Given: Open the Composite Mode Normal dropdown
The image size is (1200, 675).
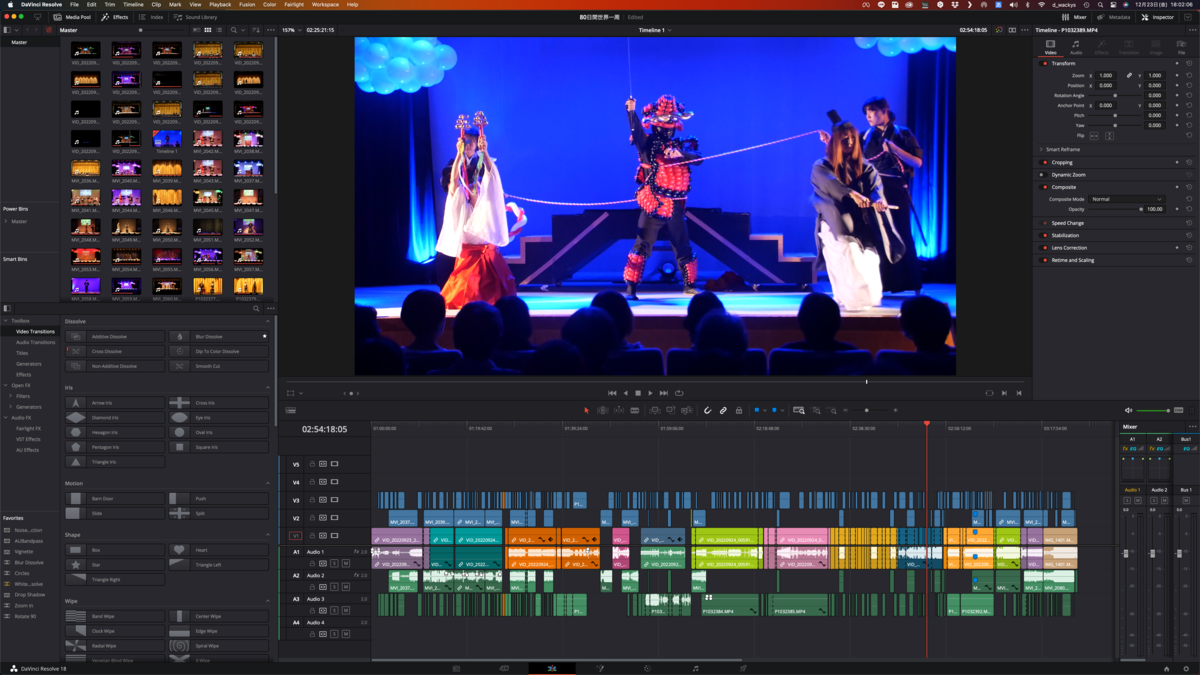Looking at the screenshot, I should (x=1126, y=199).
